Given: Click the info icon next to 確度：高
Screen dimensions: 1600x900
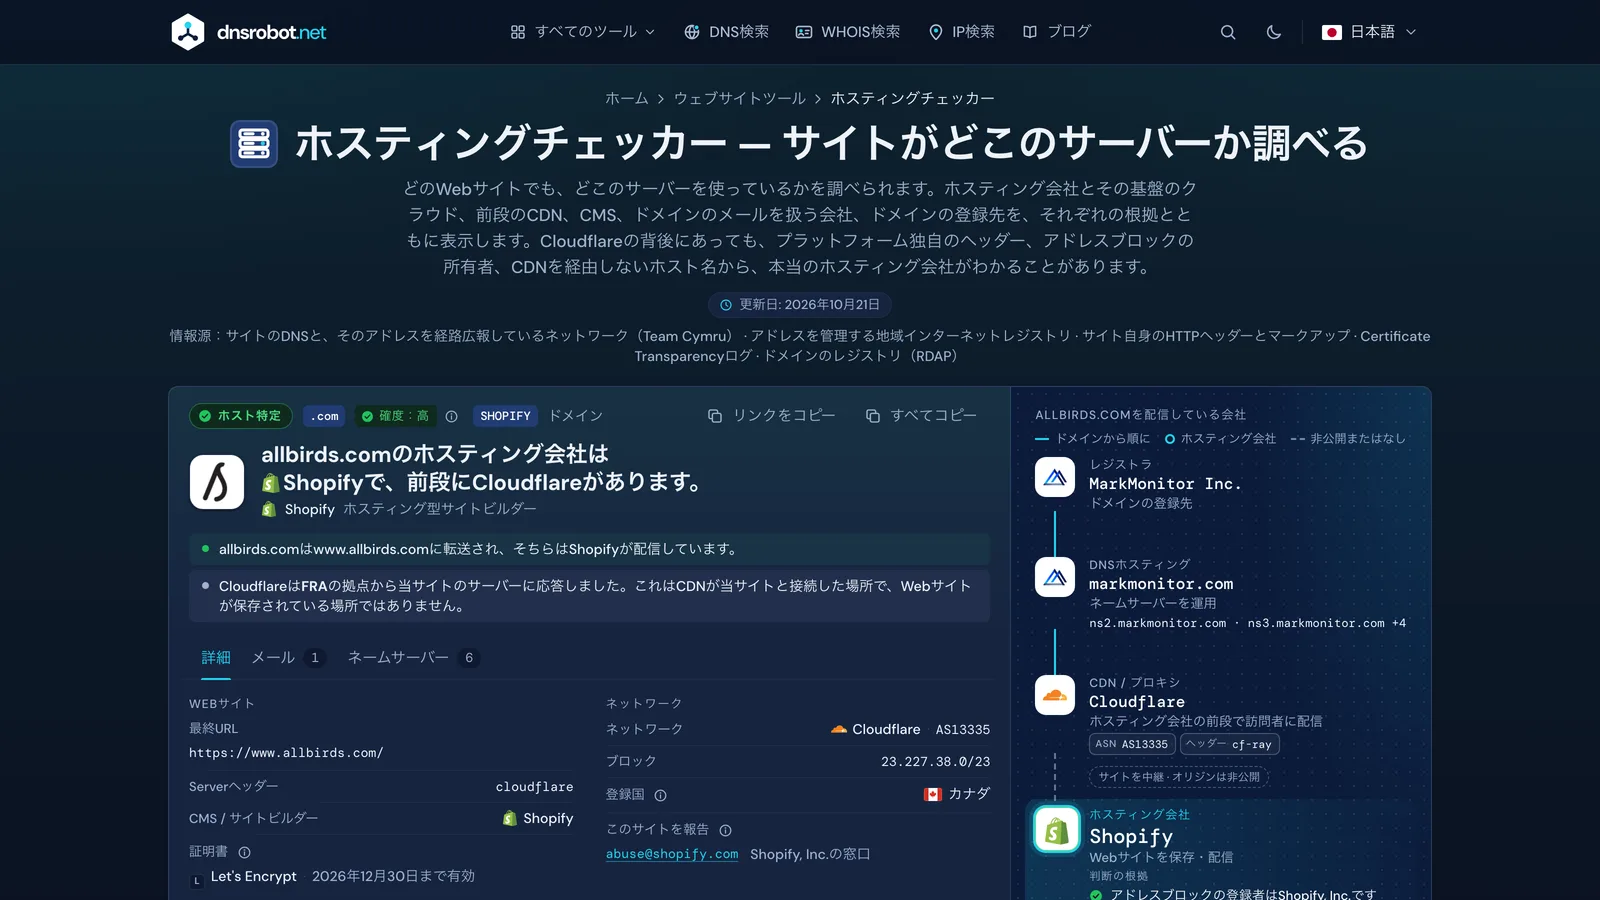Looking at the screenshot, I should (x=451, y=416).
